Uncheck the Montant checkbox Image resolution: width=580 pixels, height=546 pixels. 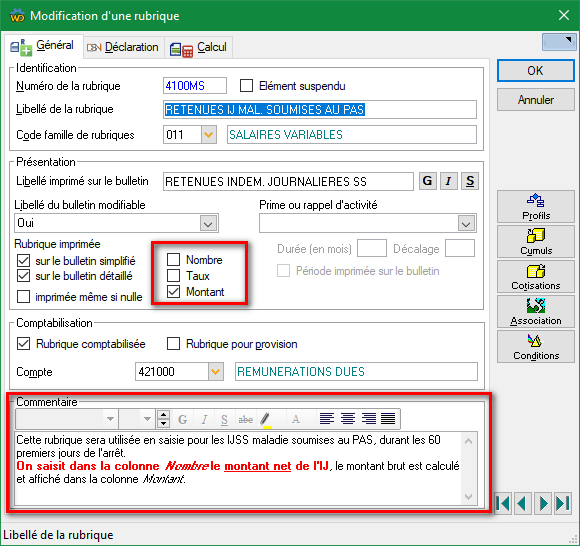pyautogui.click(x=173, y=291)
